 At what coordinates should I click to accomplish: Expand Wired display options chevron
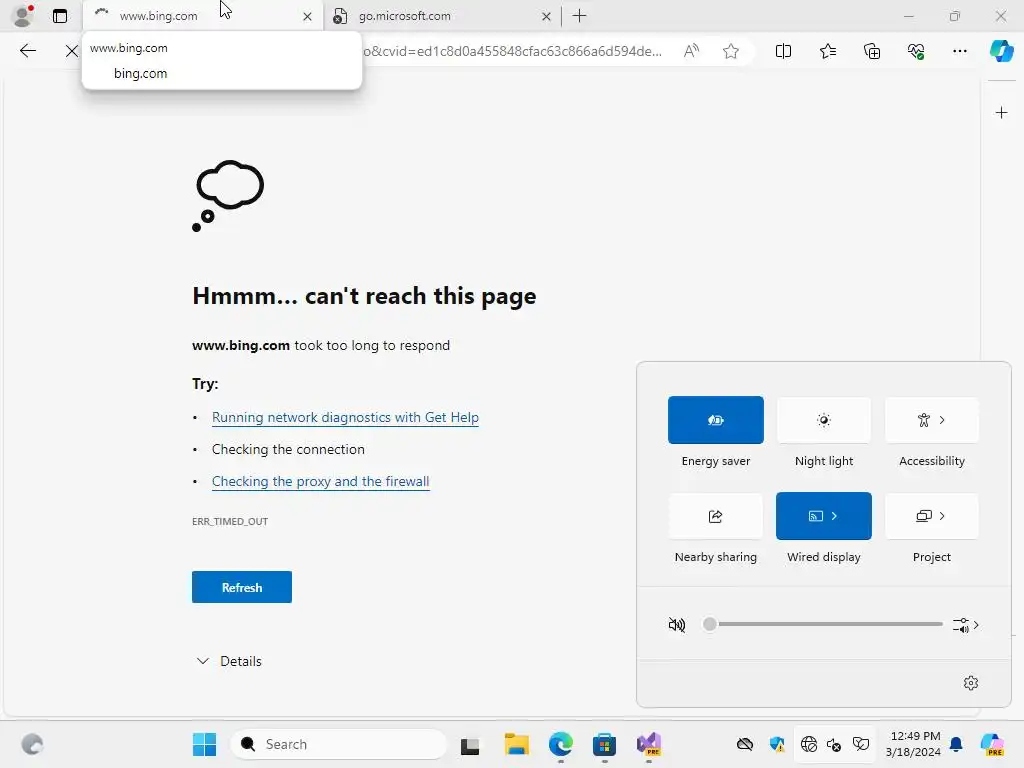pyautogui.click(x=835, y=516)
